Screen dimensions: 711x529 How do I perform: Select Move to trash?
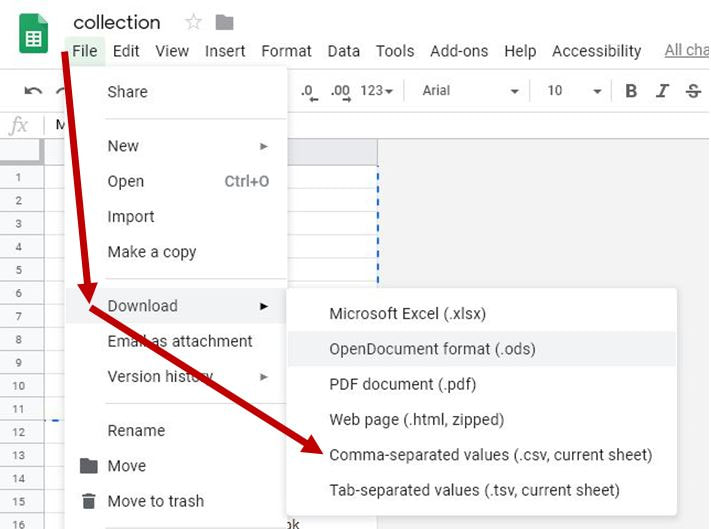(176, 501)
